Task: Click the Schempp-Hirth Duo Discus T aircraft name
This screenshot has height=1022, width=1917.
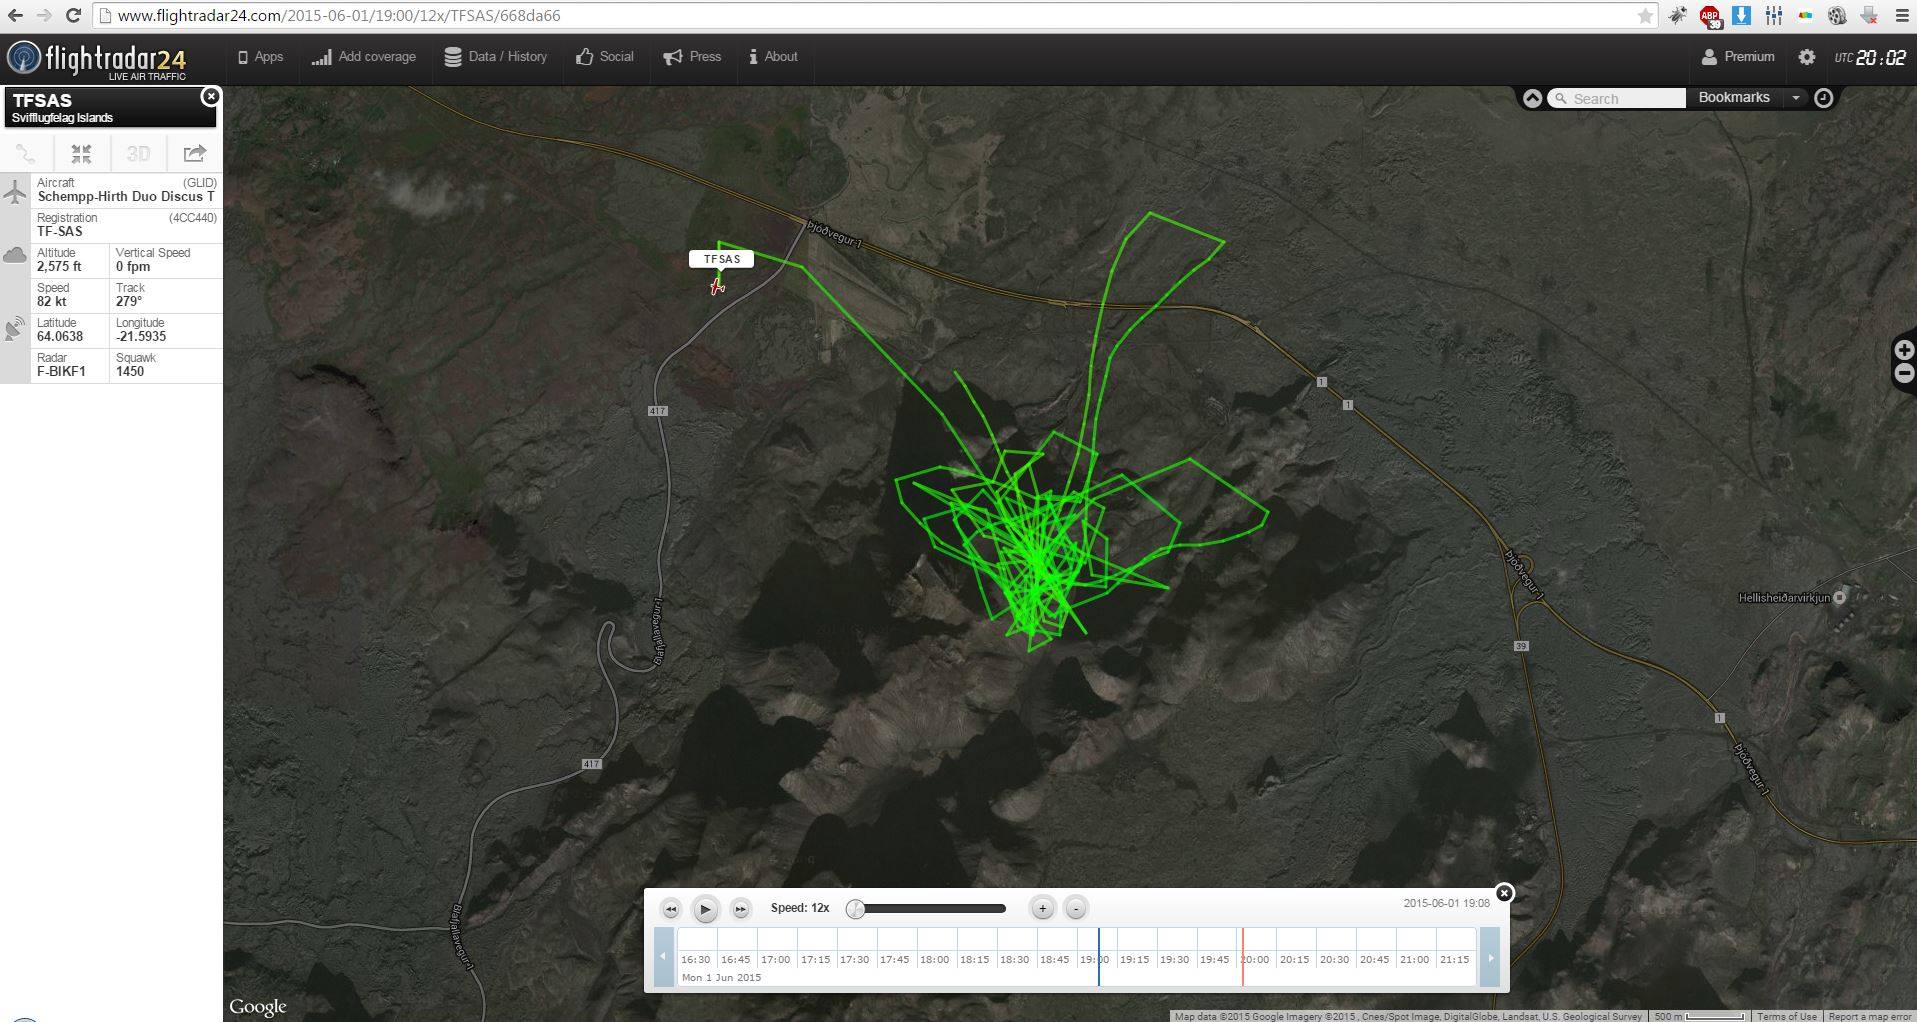Action: [126, 196]
